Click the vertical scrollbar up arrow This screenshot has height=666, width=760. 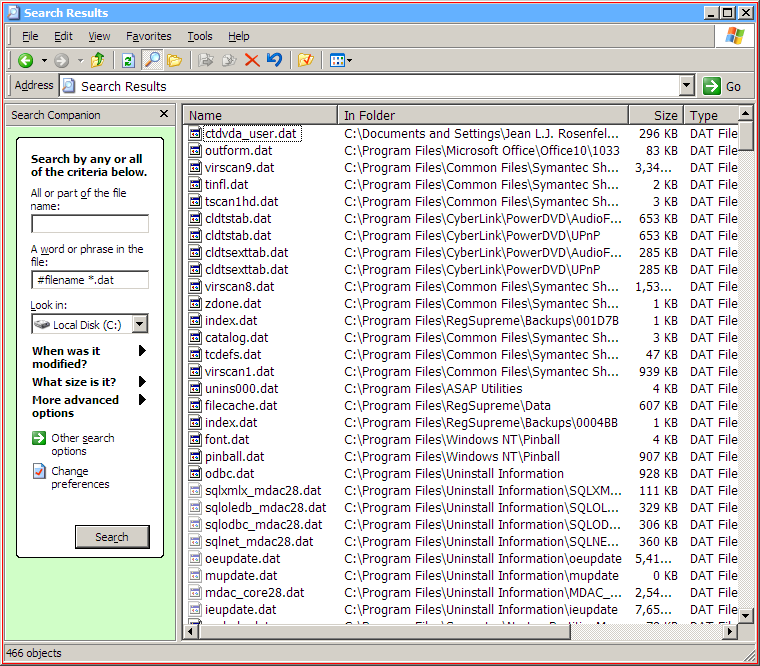(745, 113)
